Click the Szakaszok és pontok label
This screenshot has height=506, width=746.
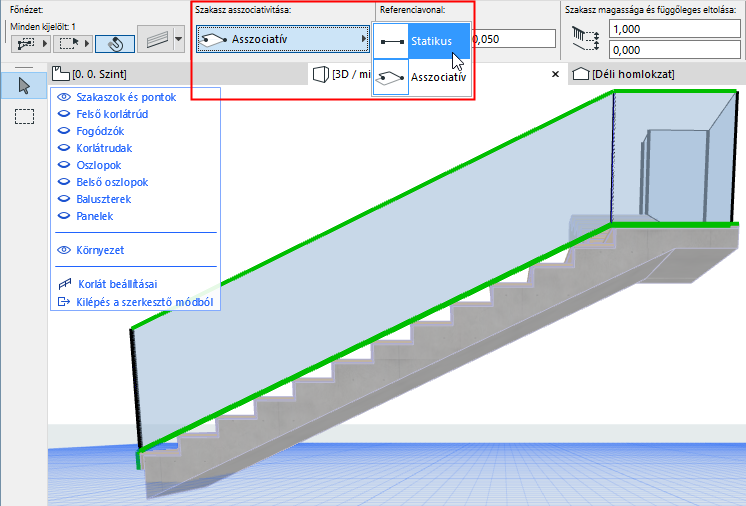[x=126, y=97]
